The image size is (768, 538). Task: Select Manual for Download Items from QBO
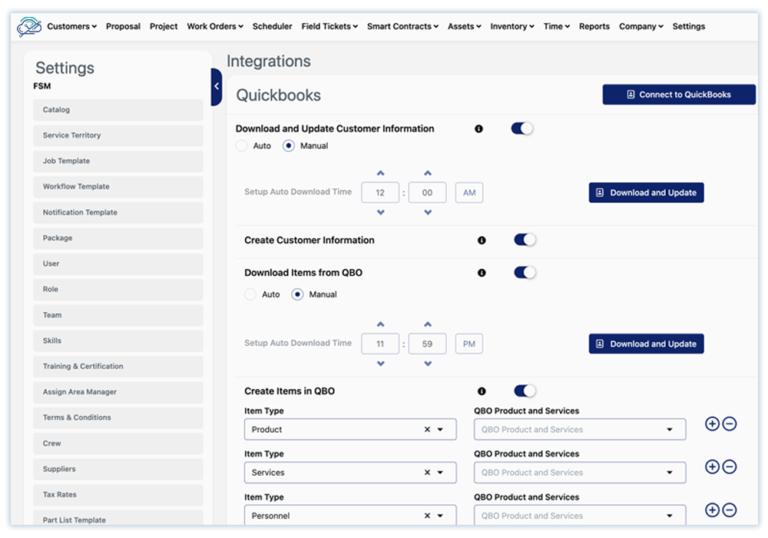[x=297, y=294]
